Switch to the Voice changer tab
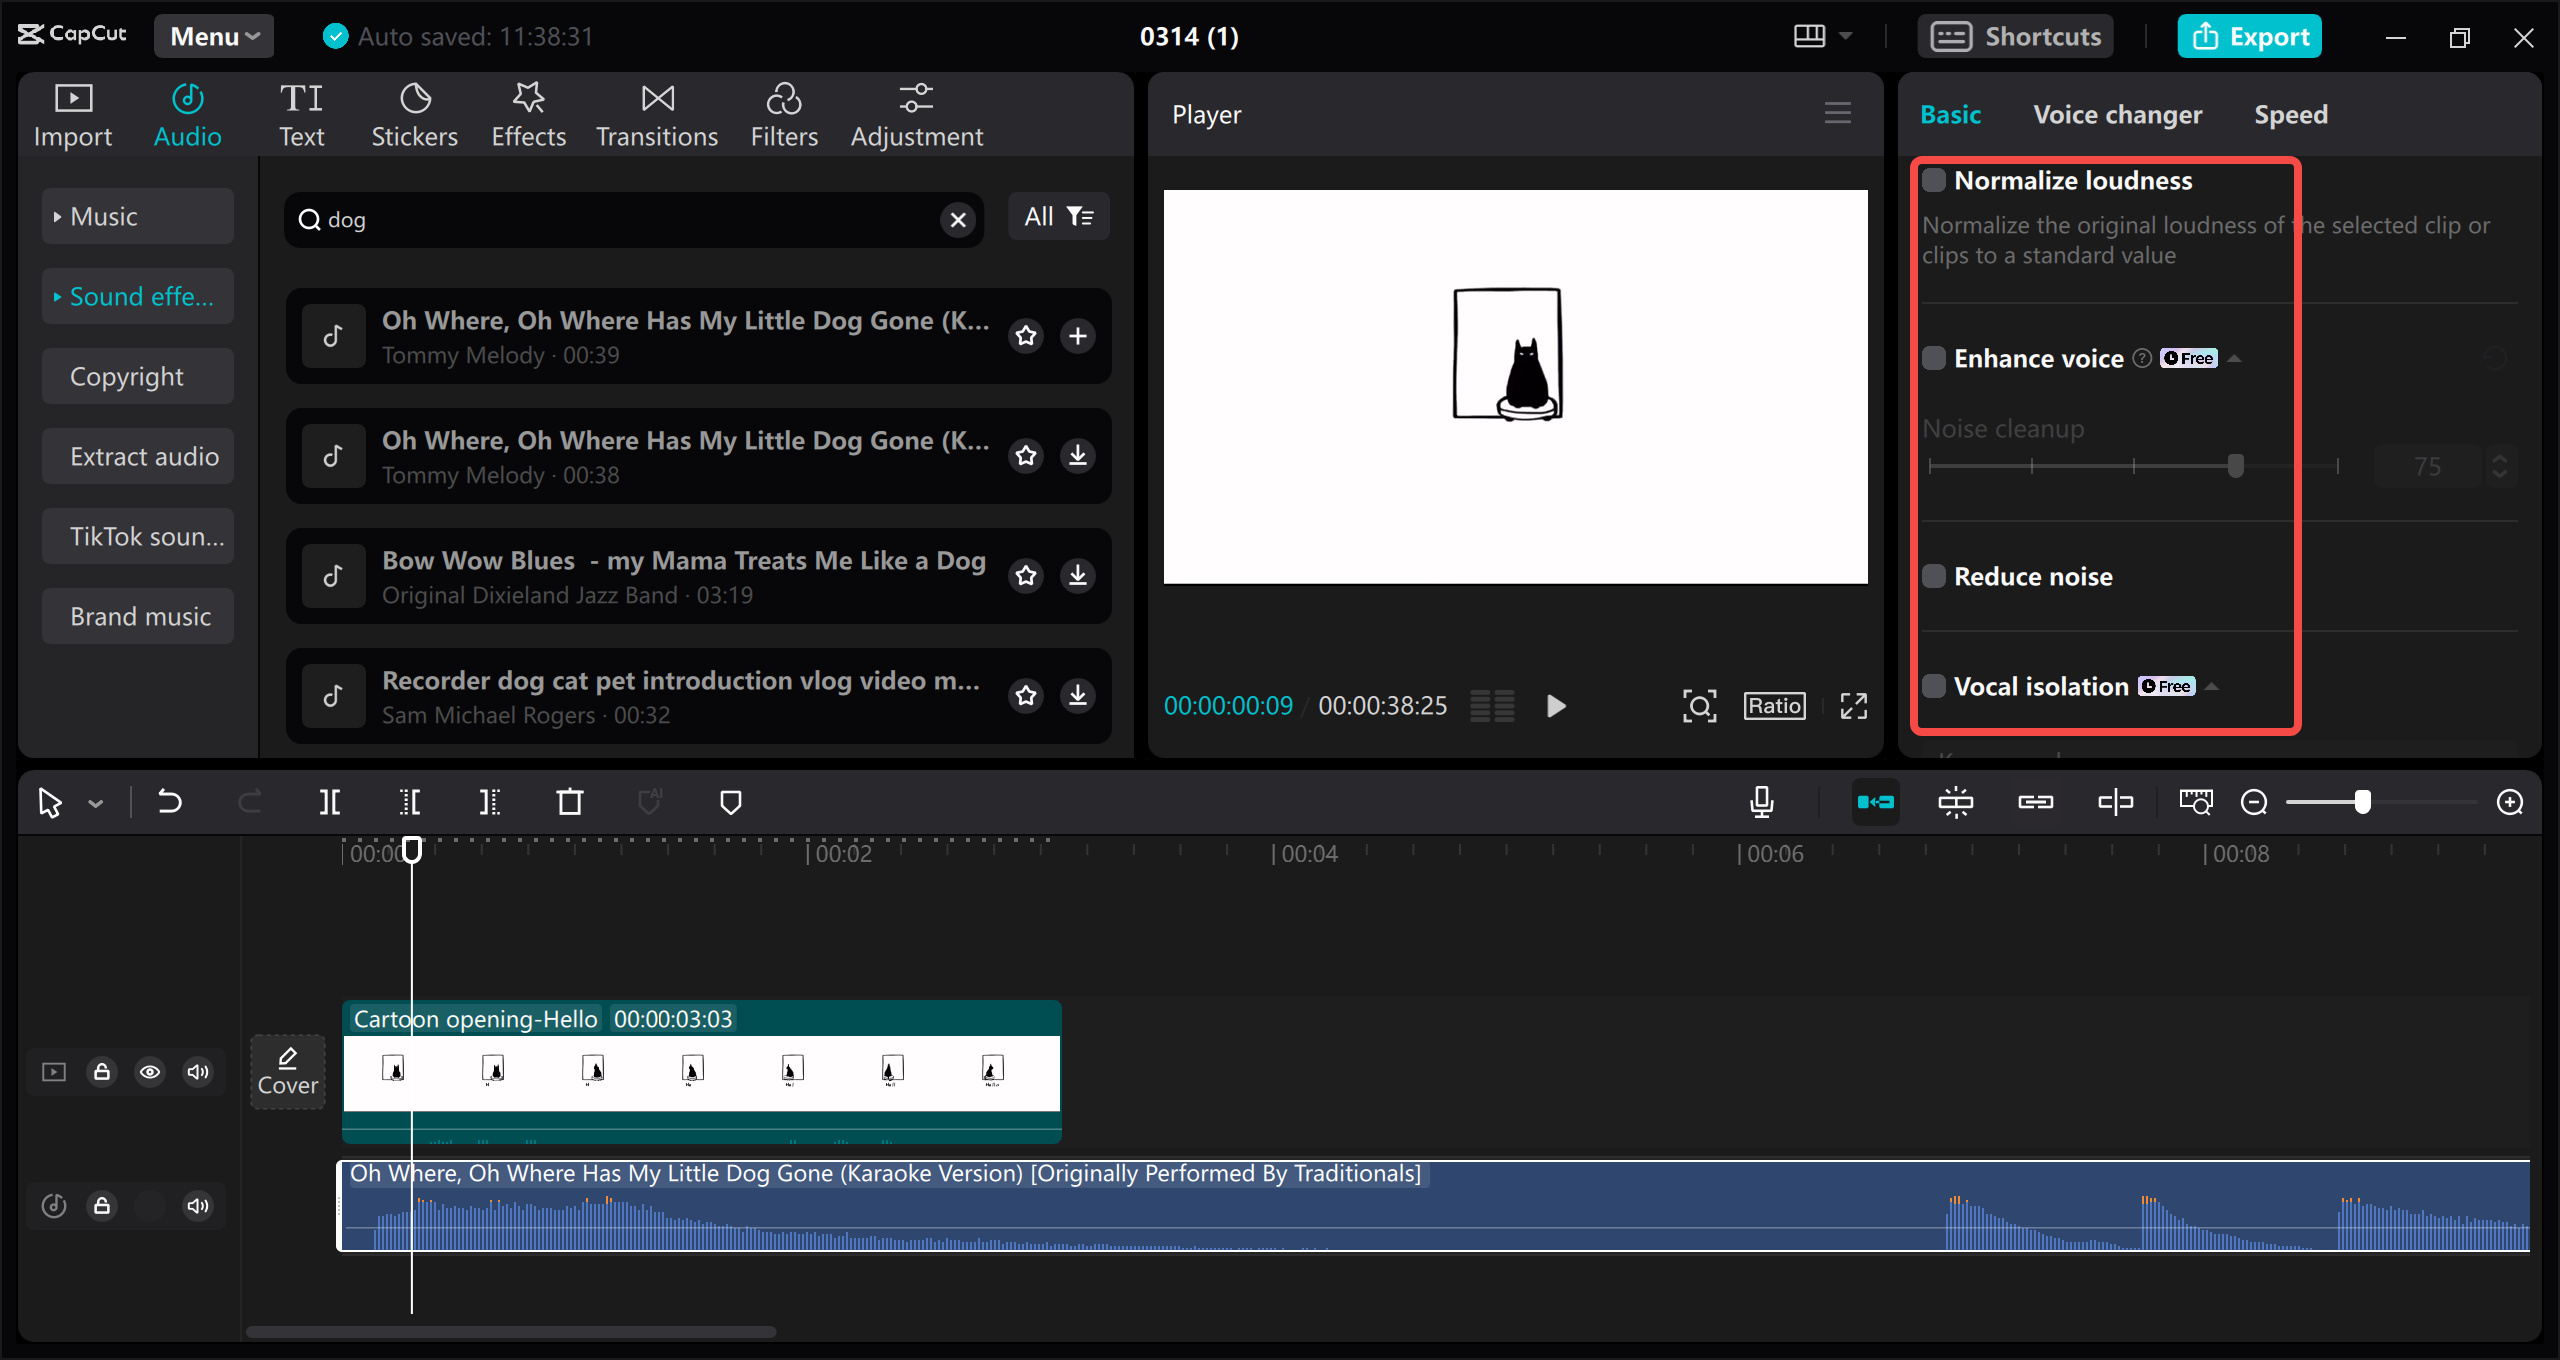 coord(2117,114)
